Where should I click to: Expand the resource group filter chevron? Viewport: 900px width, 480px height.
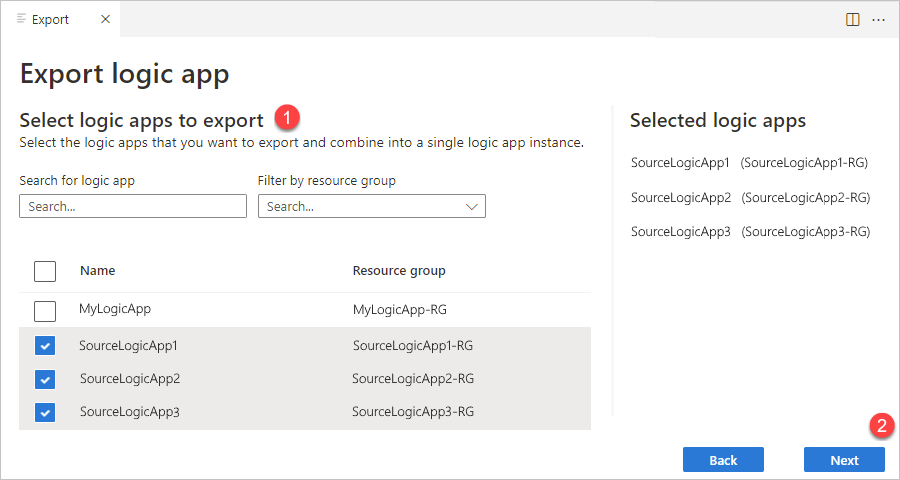coord(472,207)
